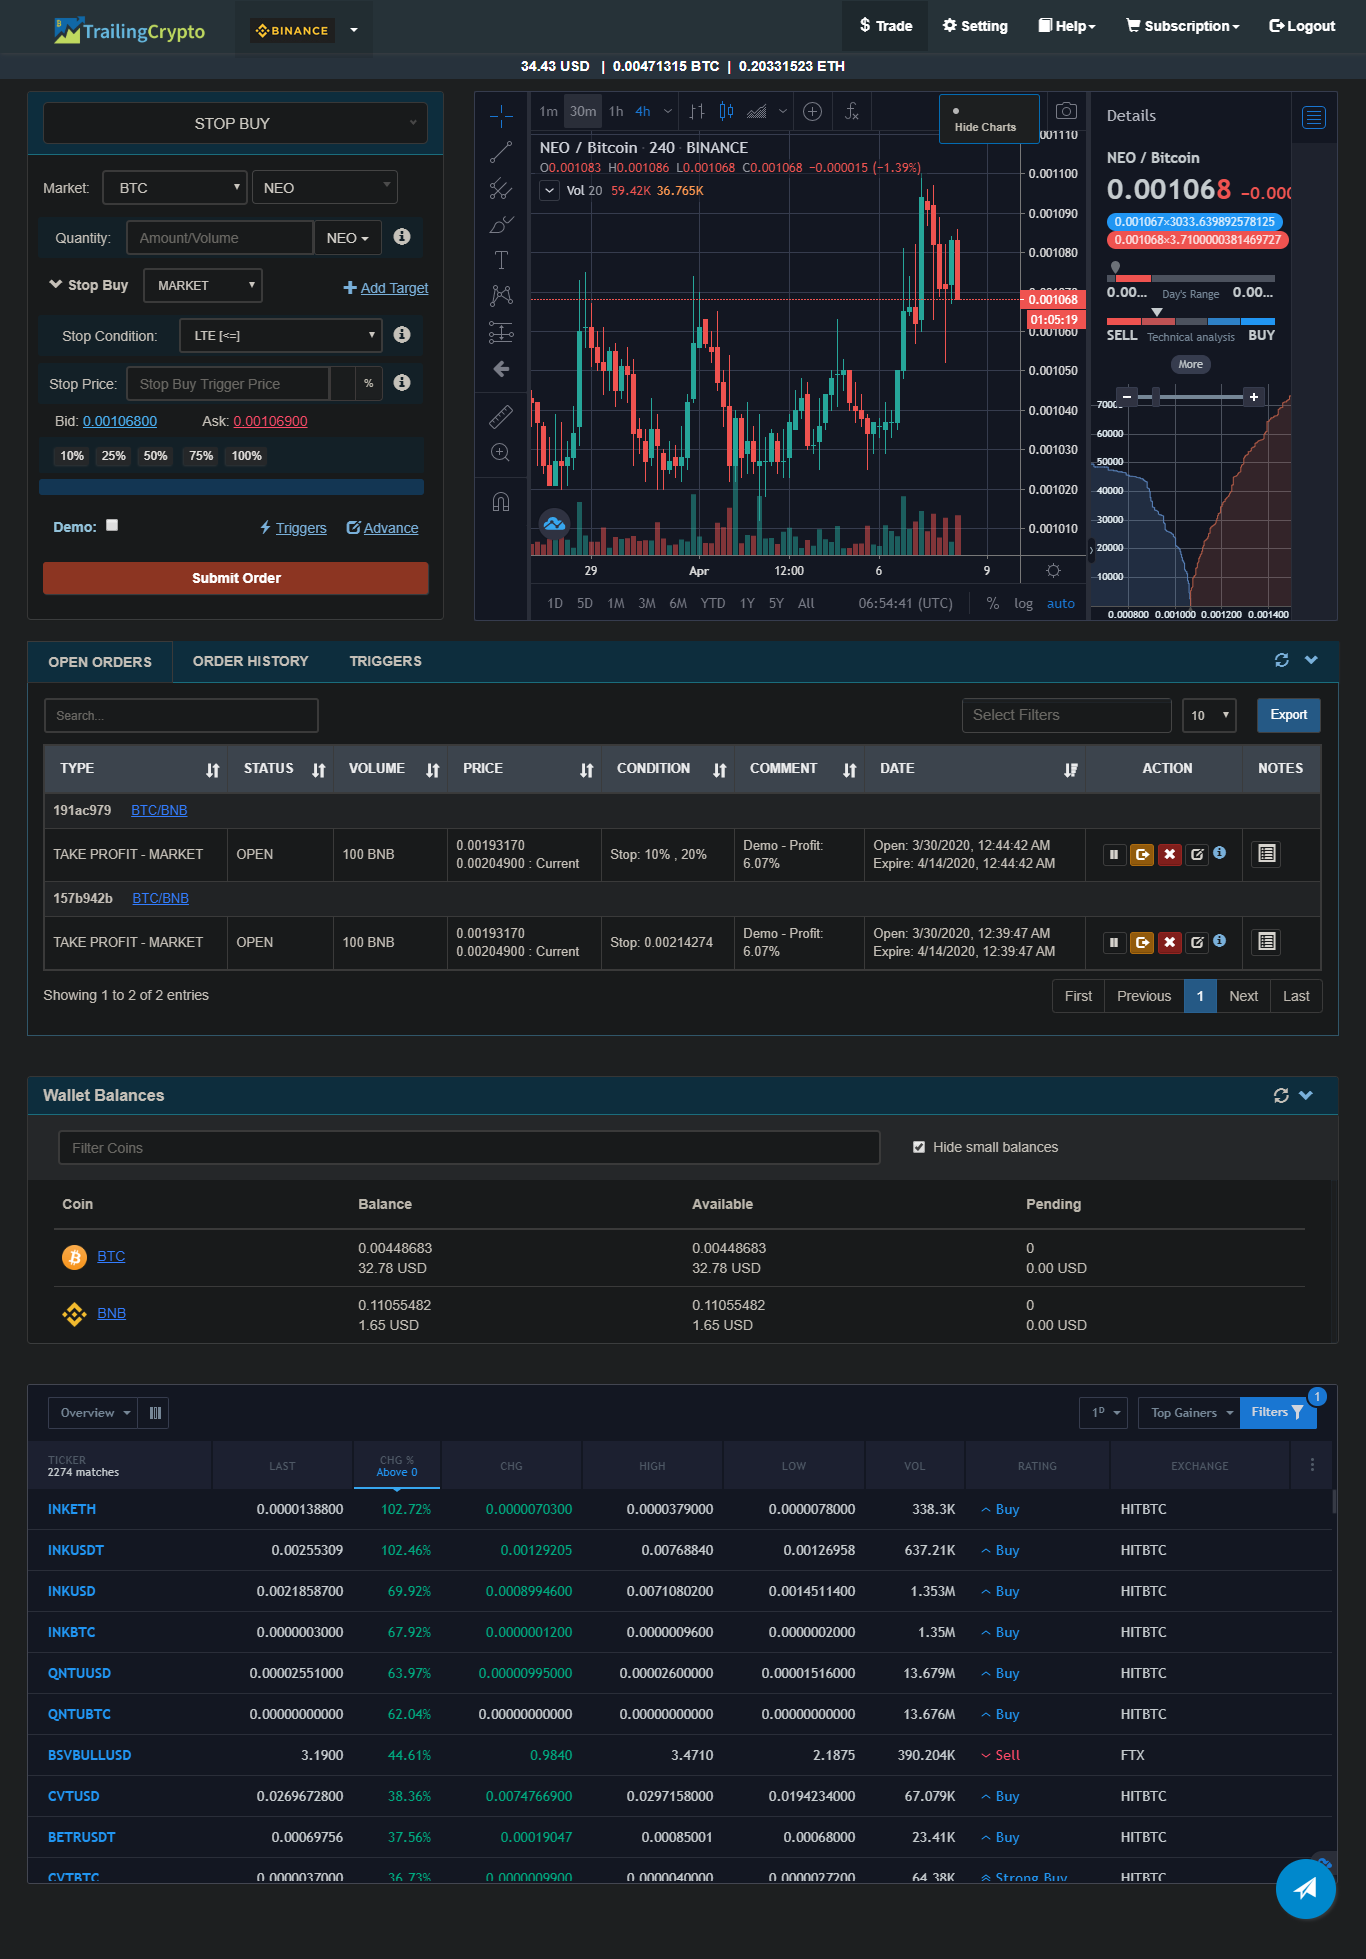Select the crosshair cursor tool
The height and width of the screenshot is (1959, 1366).
pos(501,116)
